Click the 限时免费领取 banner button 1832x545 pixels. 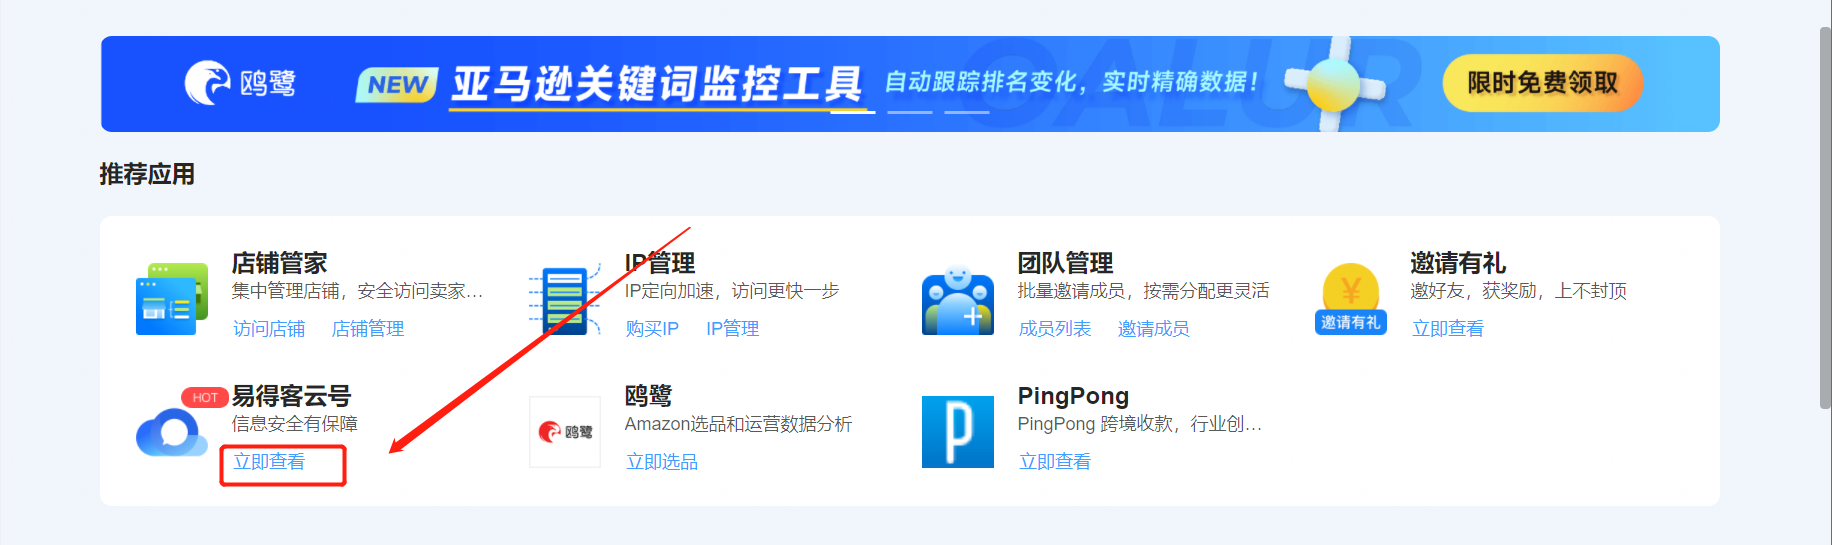[x=1542, y=83]
